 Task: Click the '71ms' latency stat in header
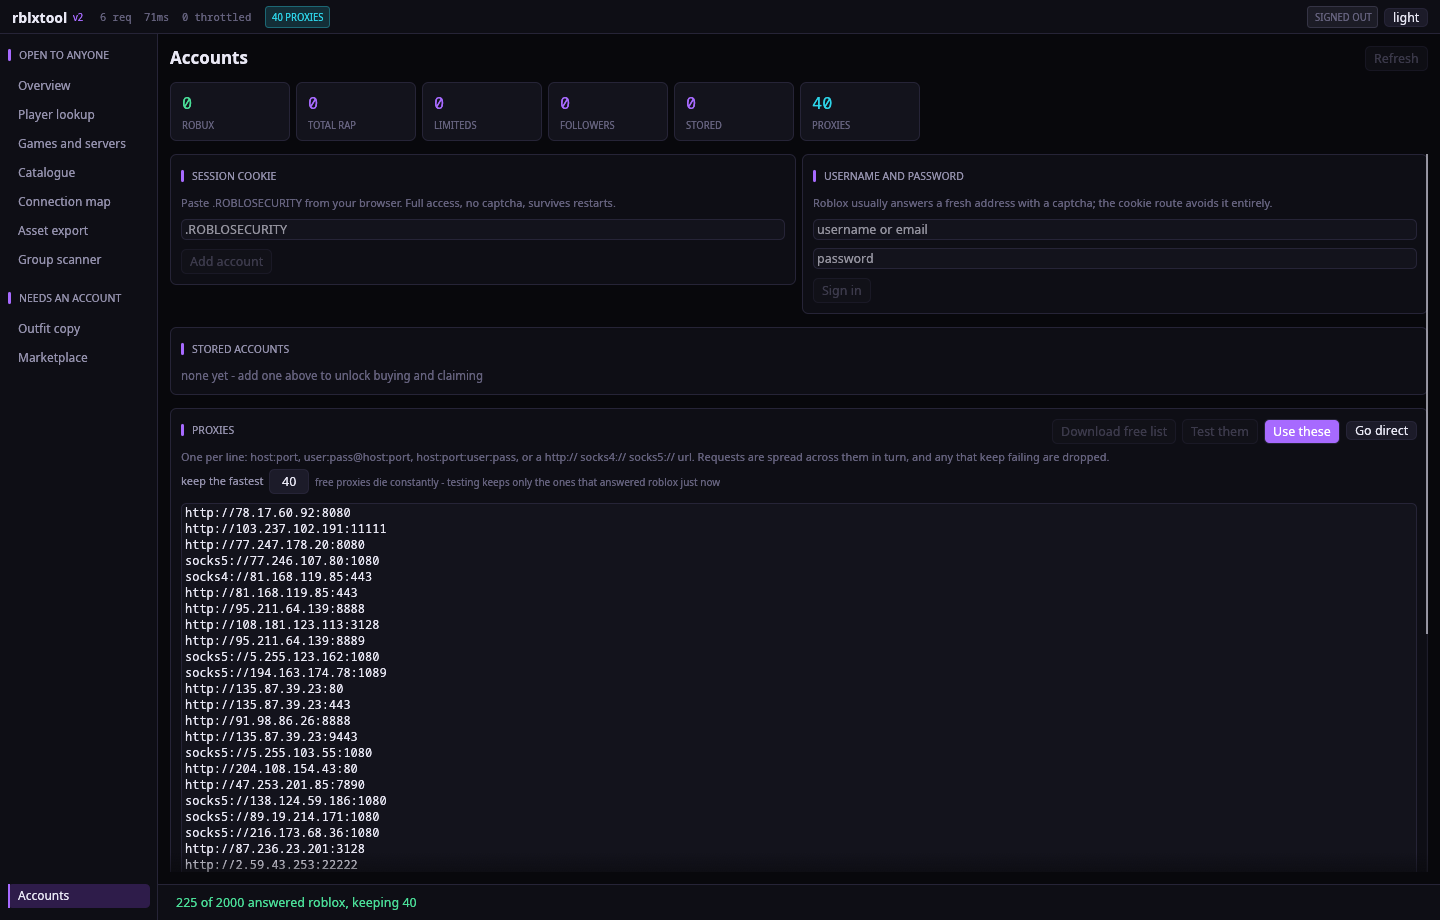(x=156, y=17)
